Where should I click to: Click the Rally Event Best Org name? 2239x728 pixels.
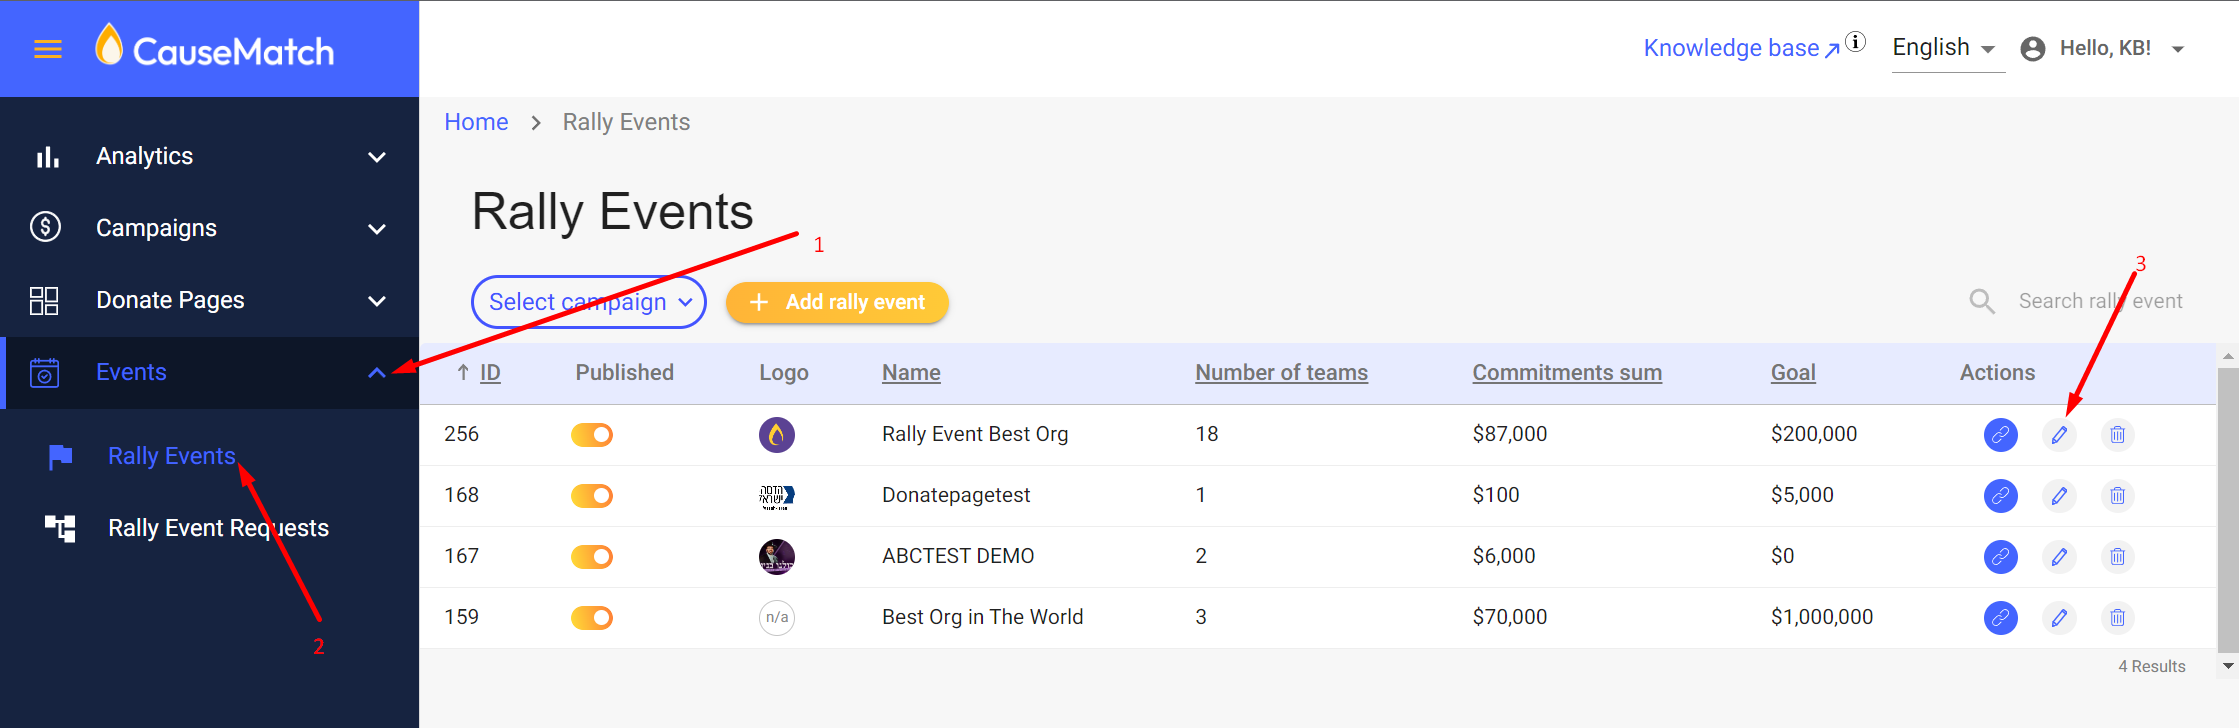pyautogui.click(x=975, y=434)
